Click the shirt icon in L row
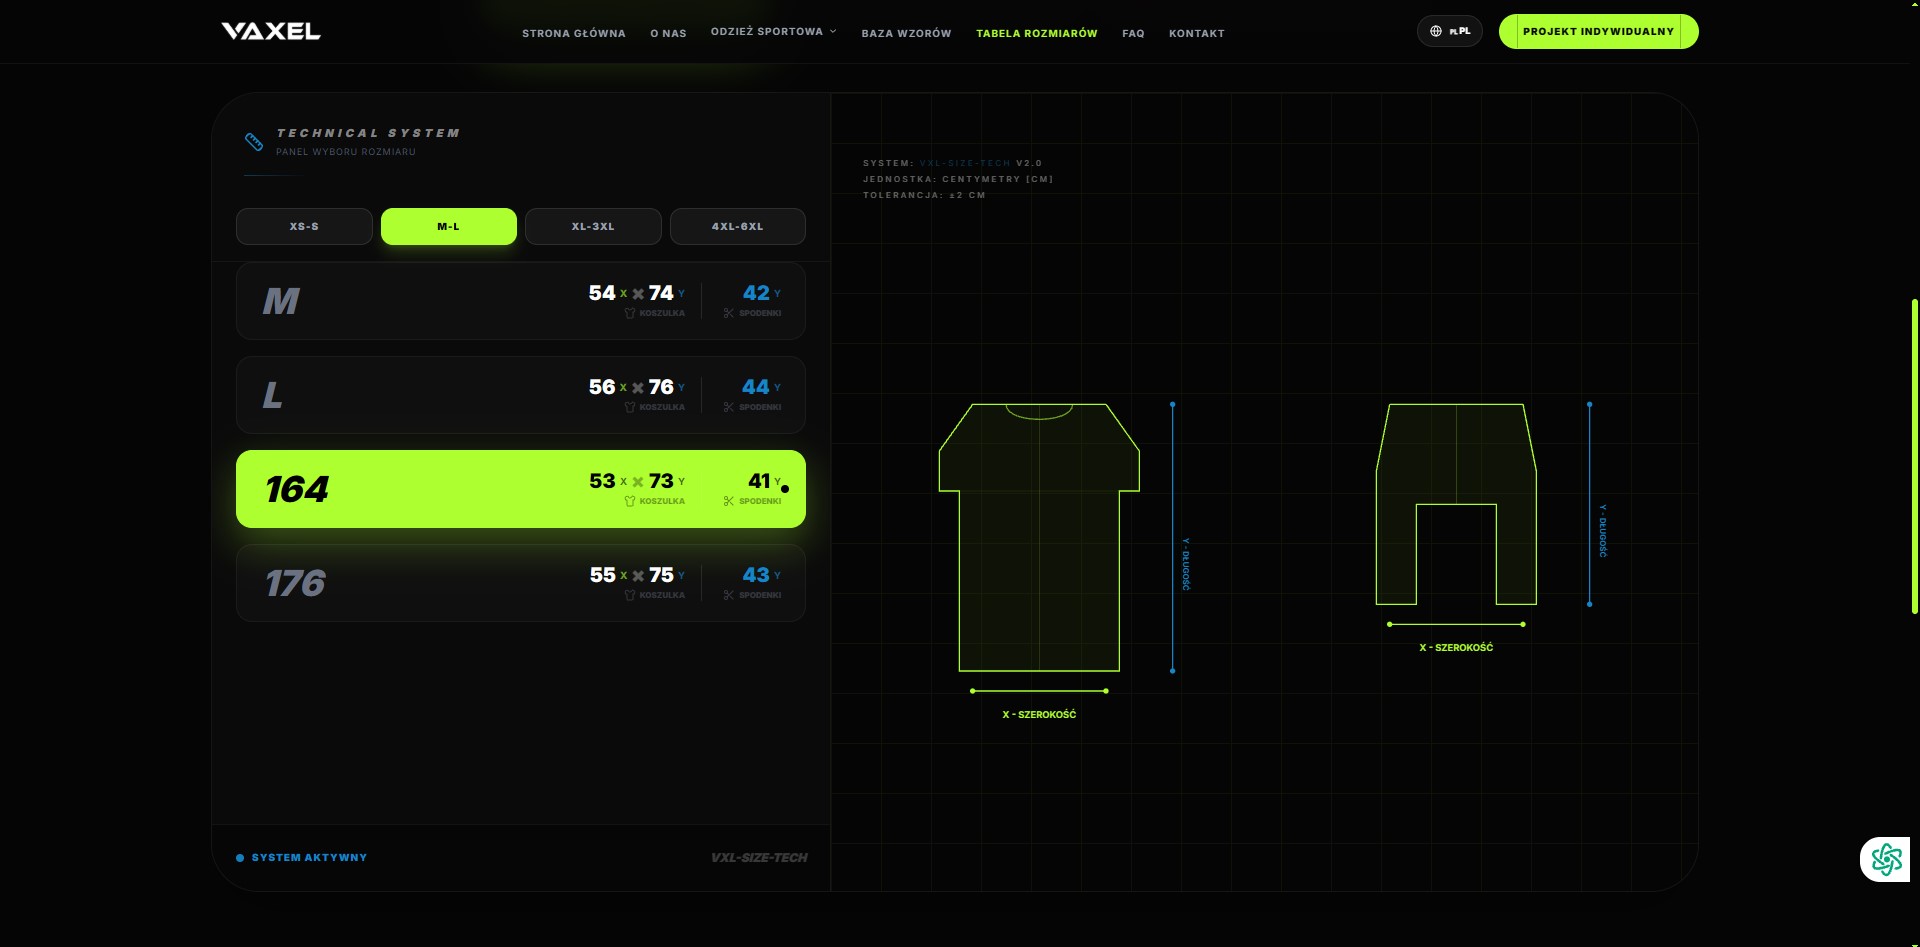 630,407
